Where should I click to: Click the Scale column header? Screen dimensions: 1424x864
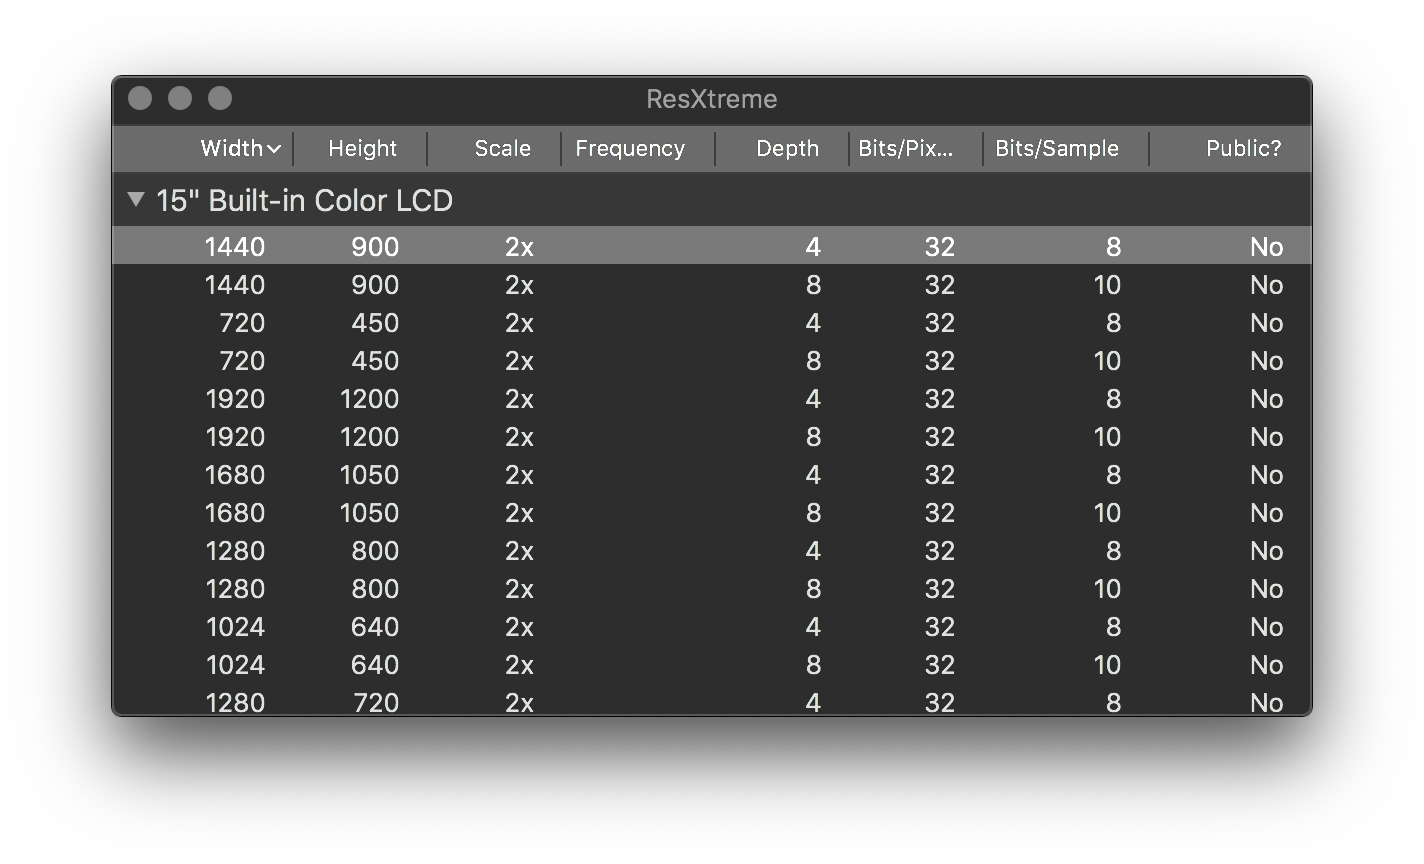coord(502,149)
